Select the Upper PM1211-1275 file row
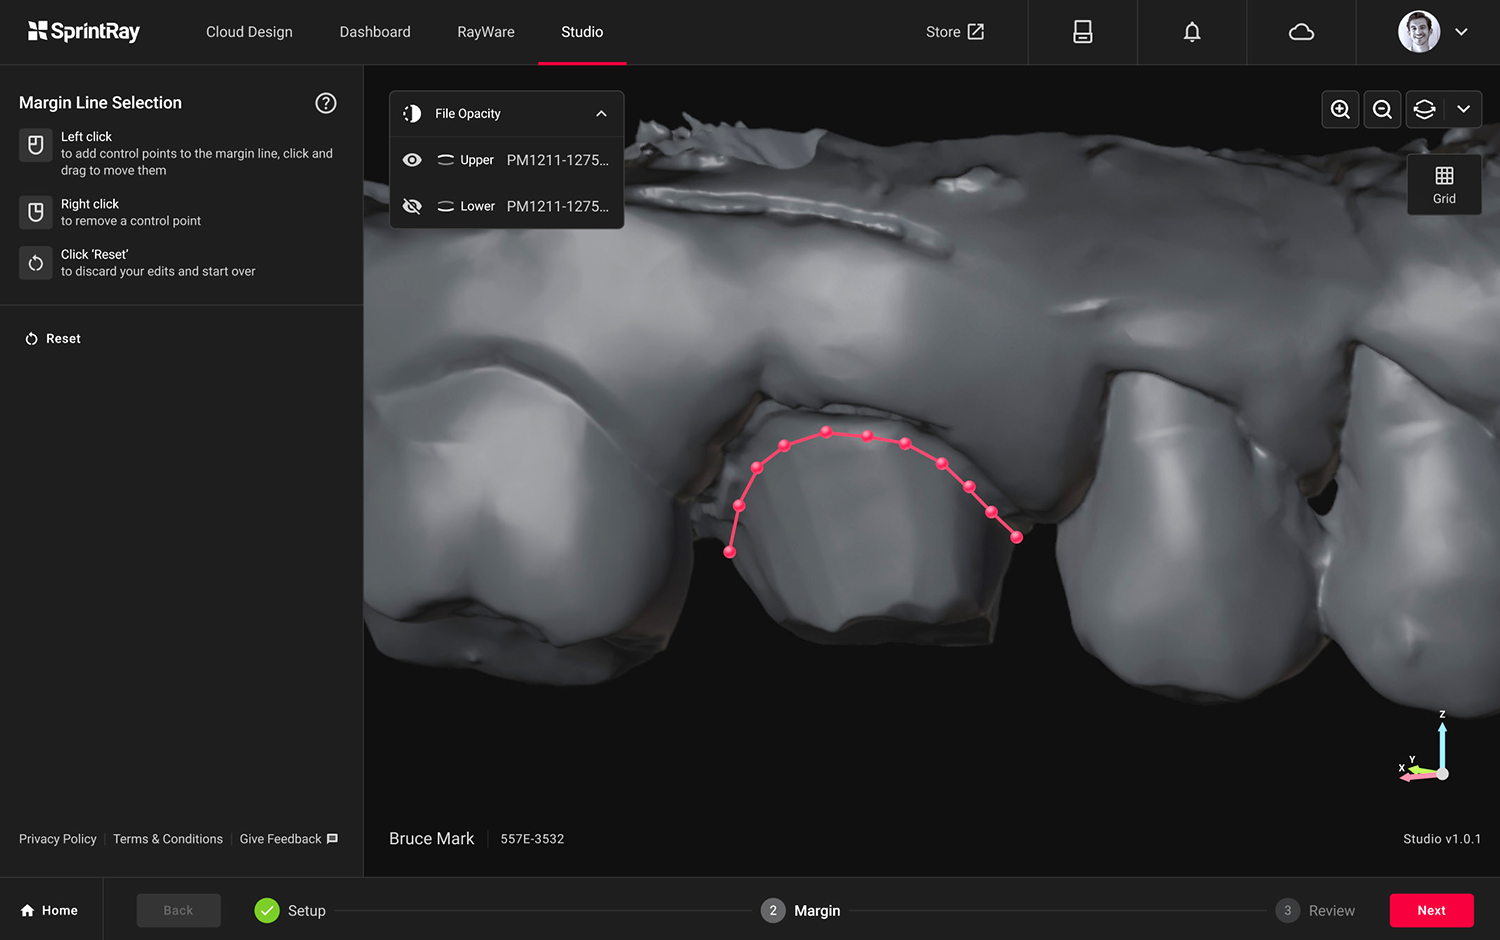Screen dimensions: 1500x940 [506, 160]
